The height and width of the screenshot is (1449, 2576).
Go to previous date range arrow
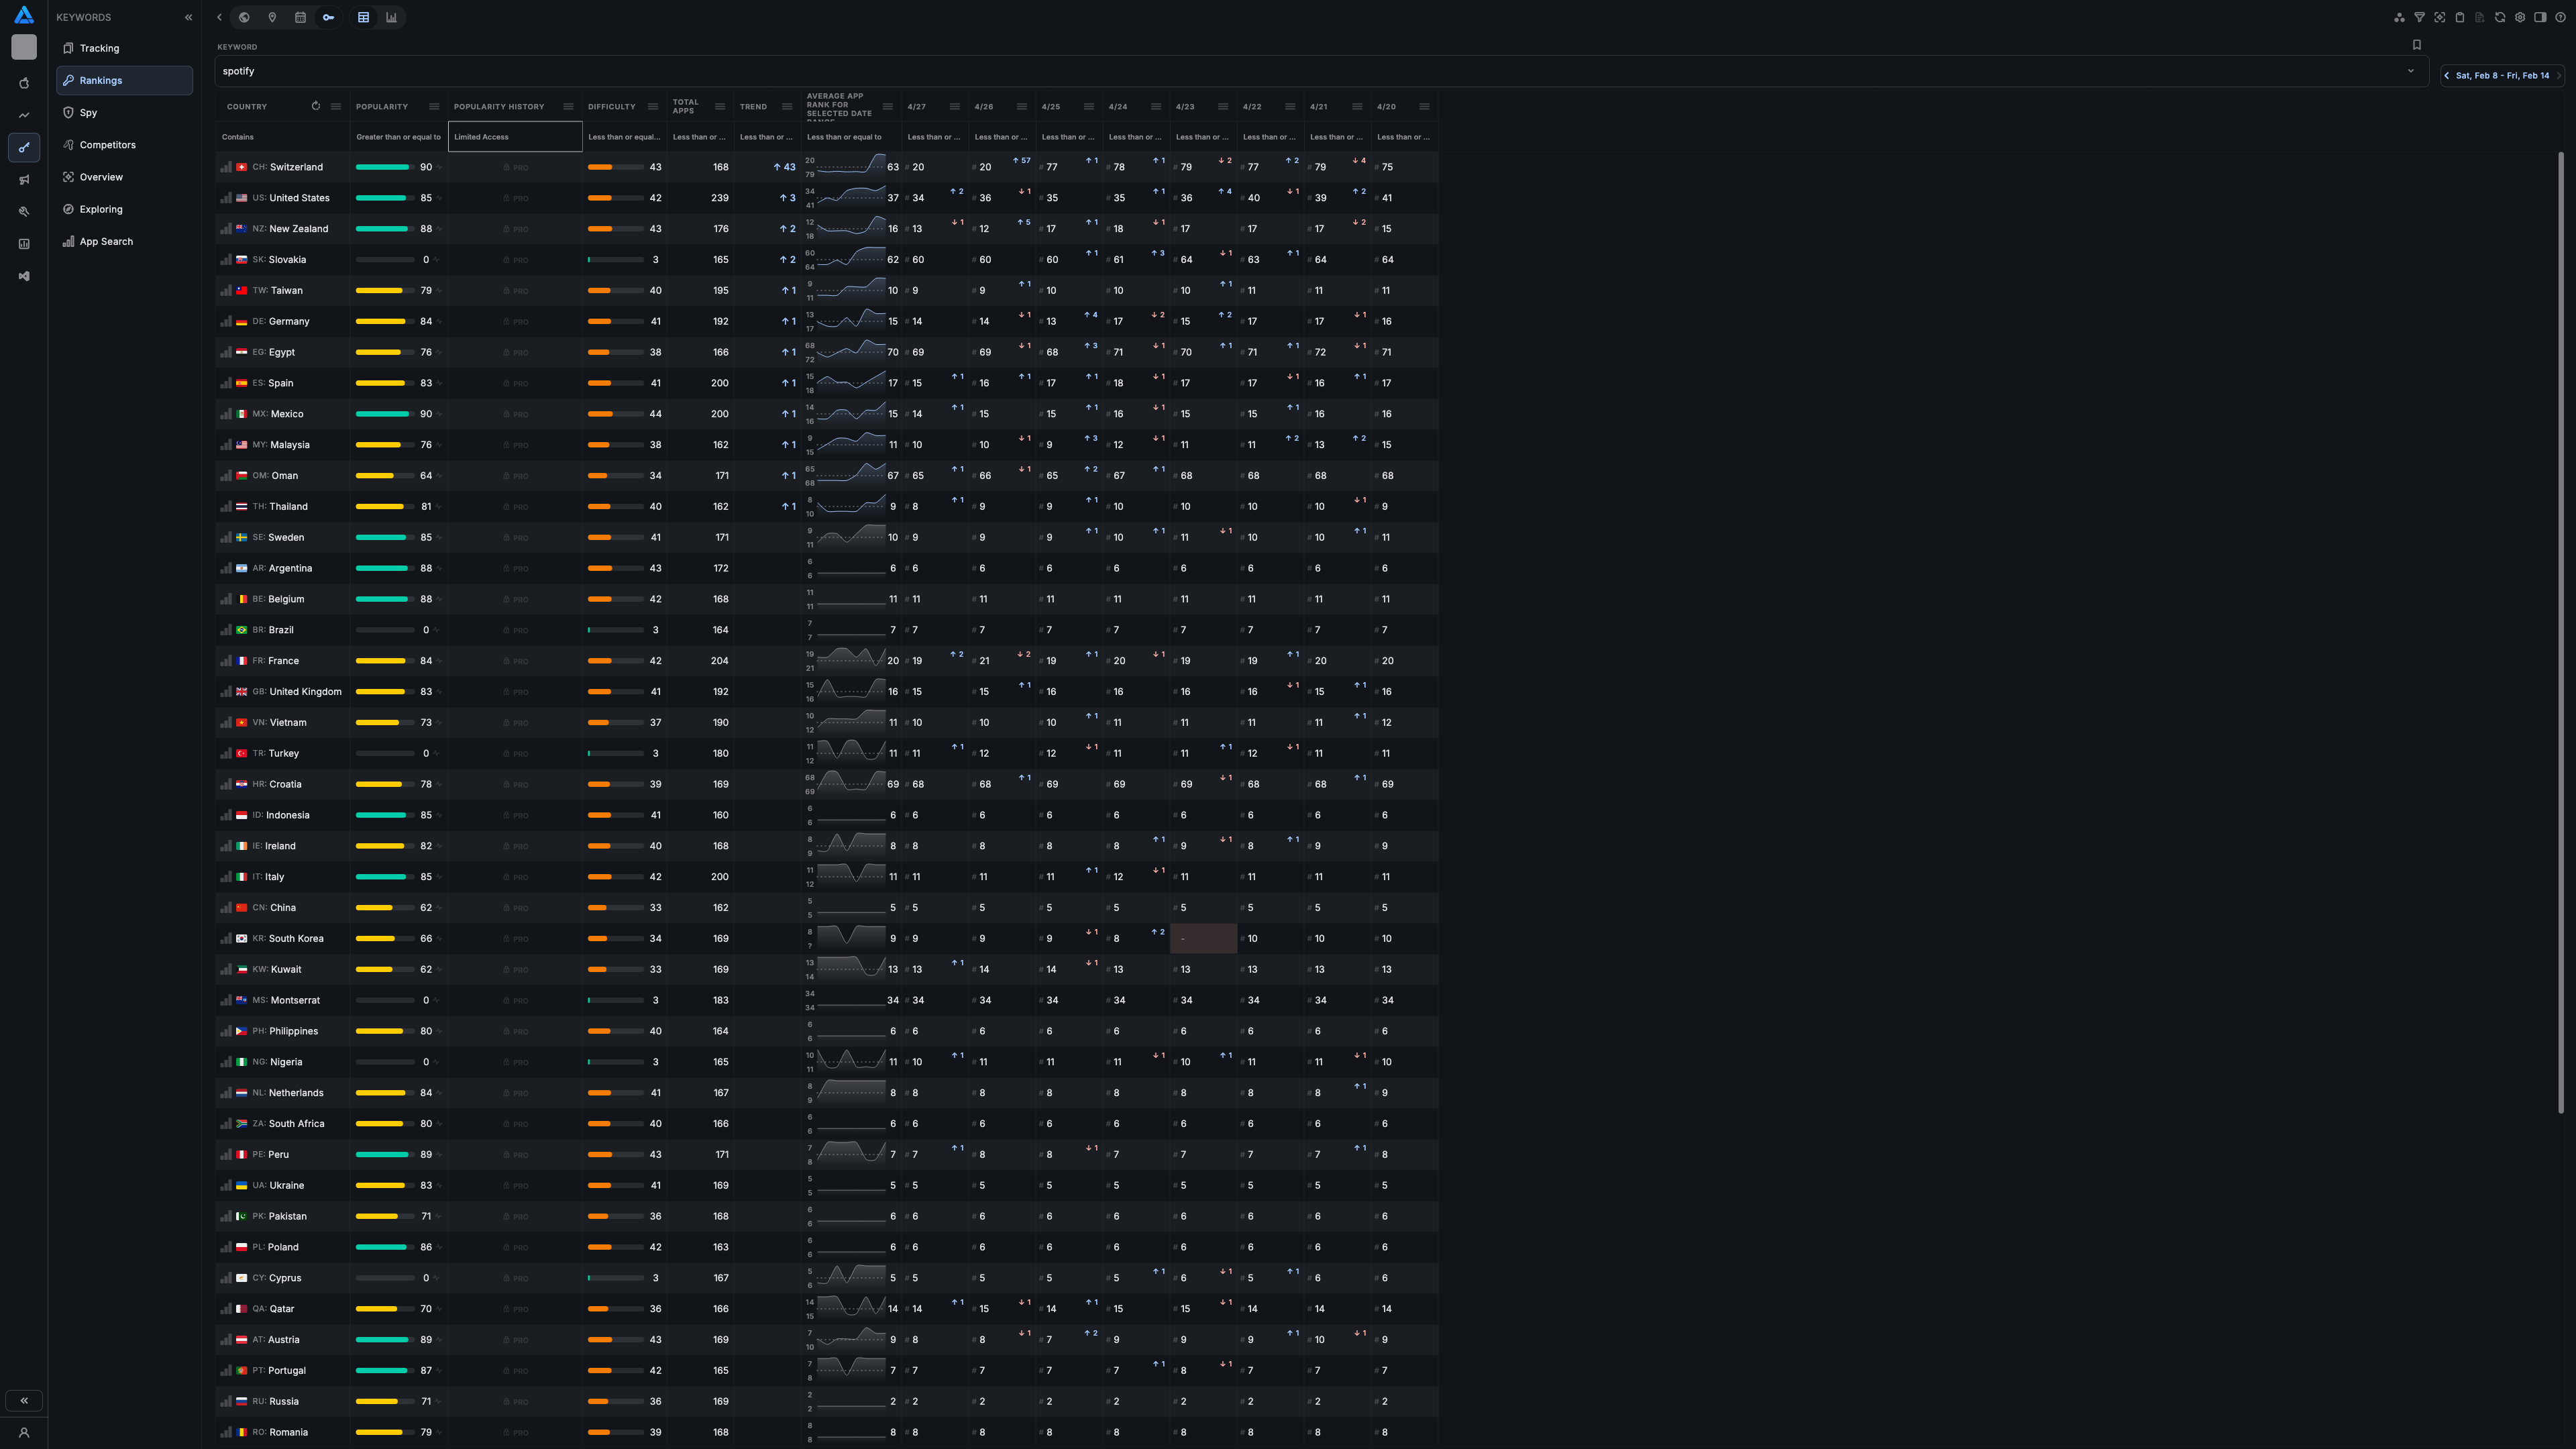click(x=2447, y=76)
